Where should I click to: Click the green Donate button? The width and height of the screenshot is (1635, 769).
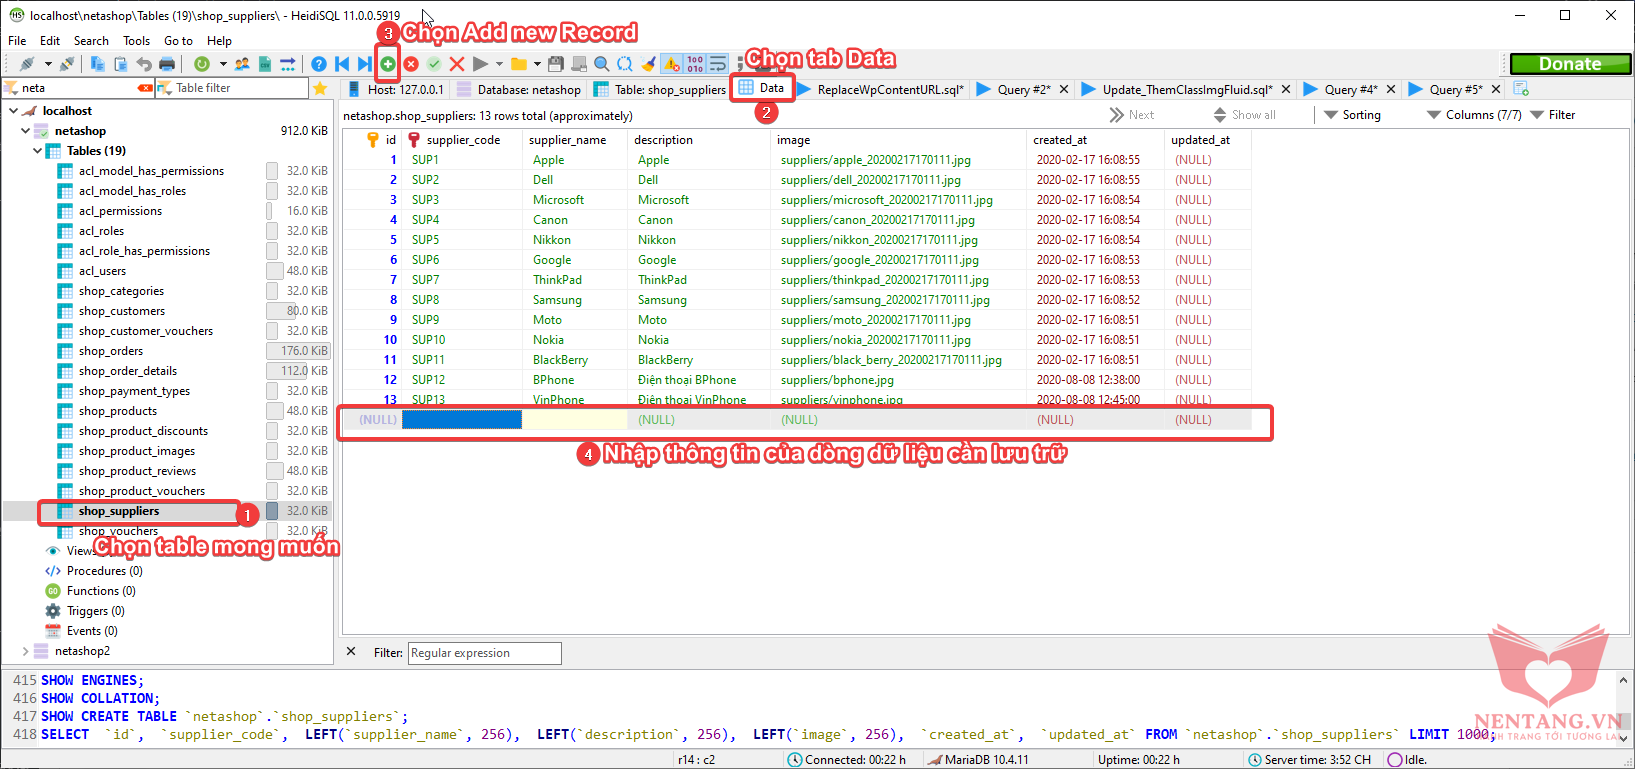(x=1569, y=64)
